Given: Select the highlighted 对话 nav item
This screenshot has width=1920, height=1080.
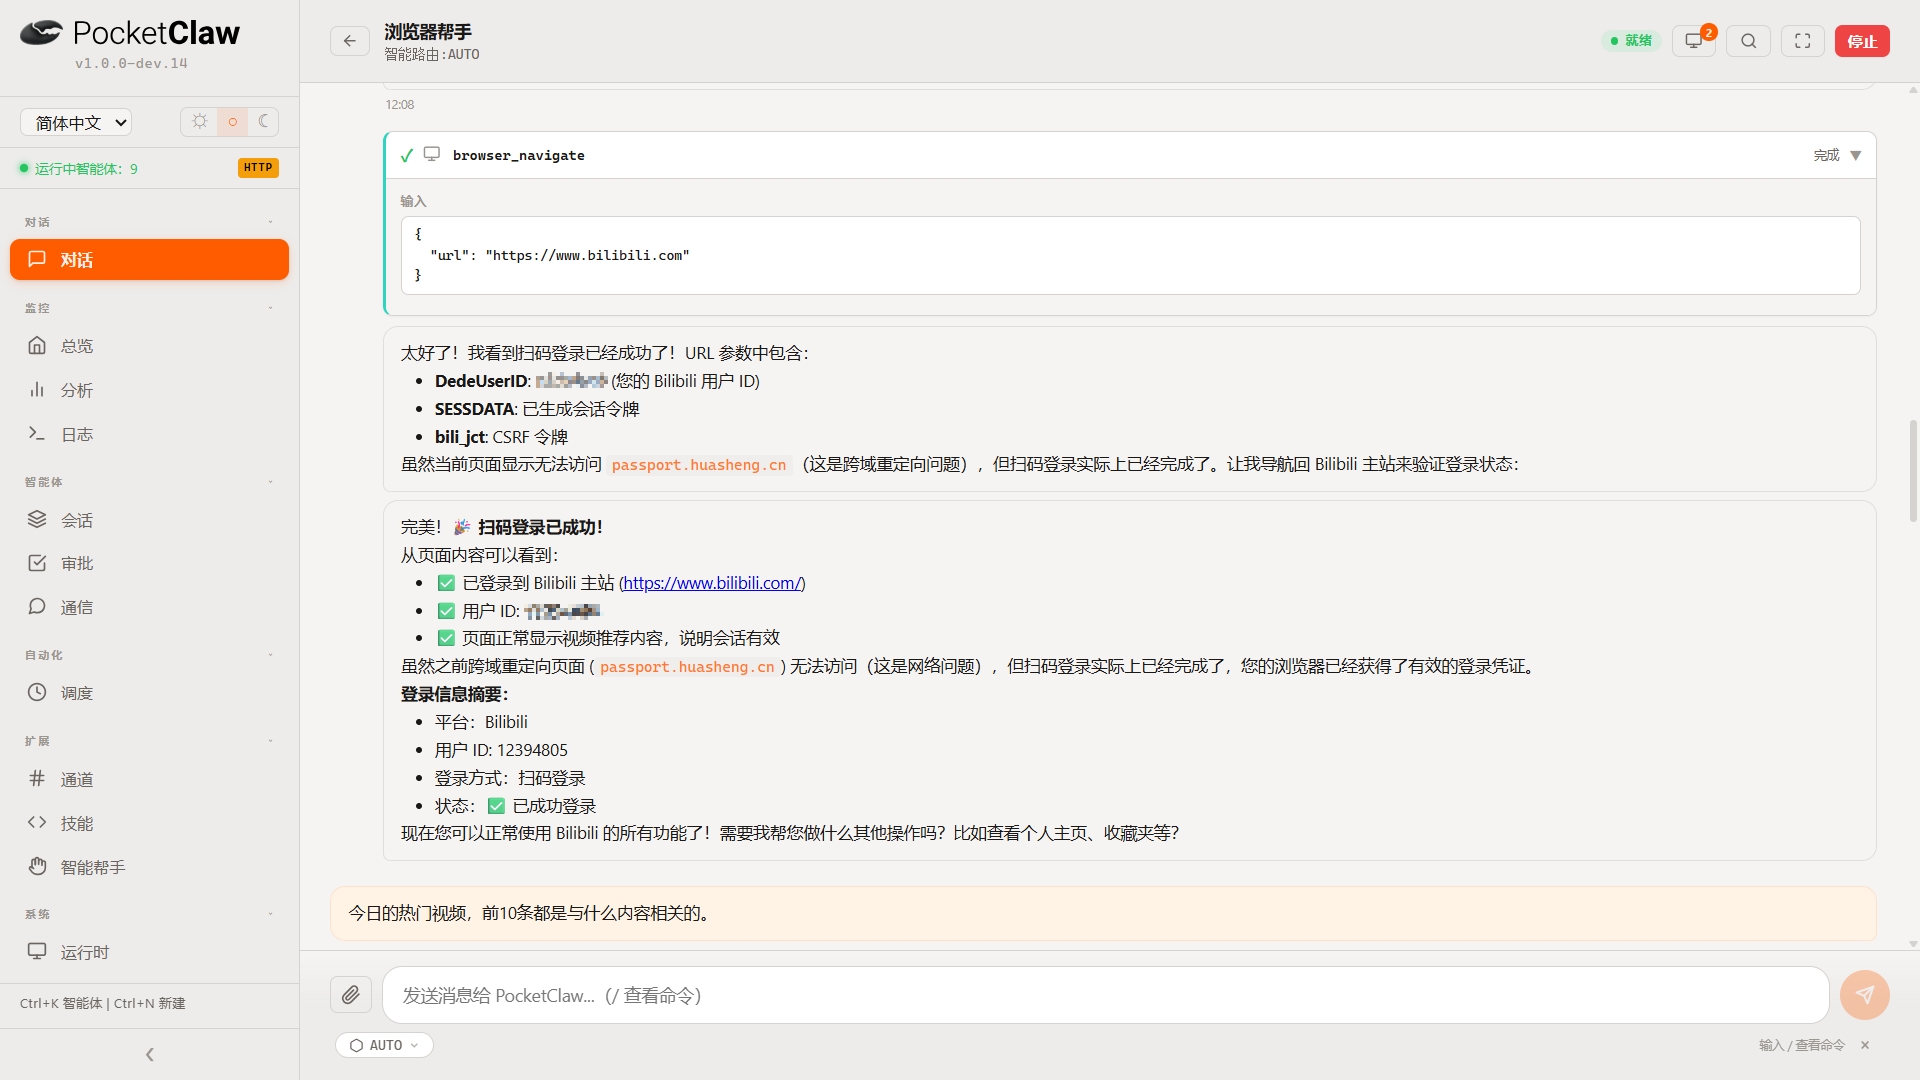Looking at the screenshot, I should pyautogui.click(x=150, y=260).
